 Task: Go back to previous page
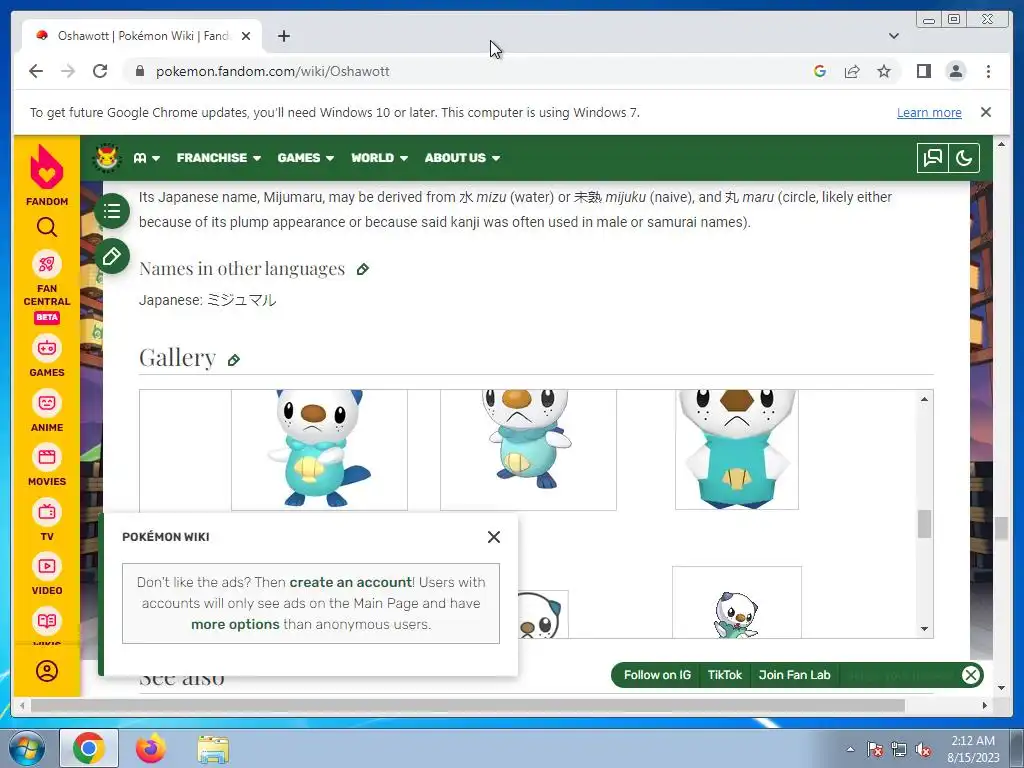[36, 71]
